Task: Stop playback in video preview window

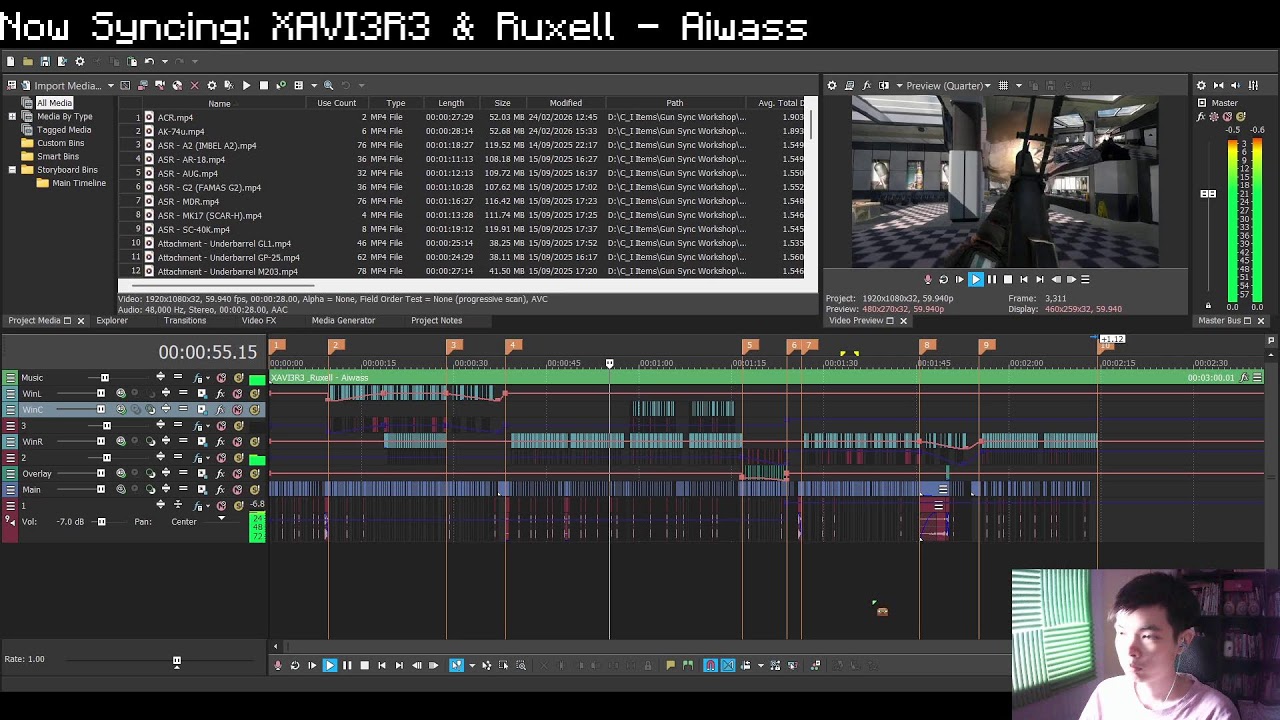Action: tap(1007, 280)
